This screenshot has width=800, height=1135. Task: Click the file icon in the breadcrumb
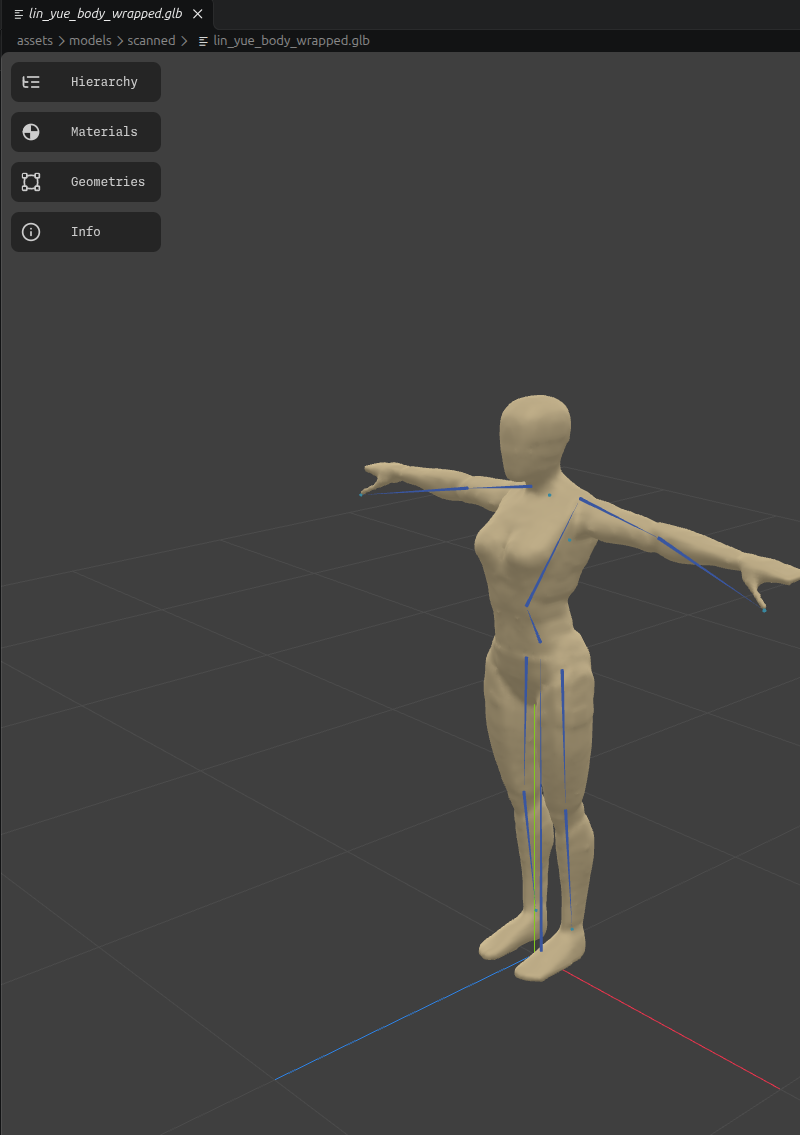pyautogui.click(x=203, y=41)
